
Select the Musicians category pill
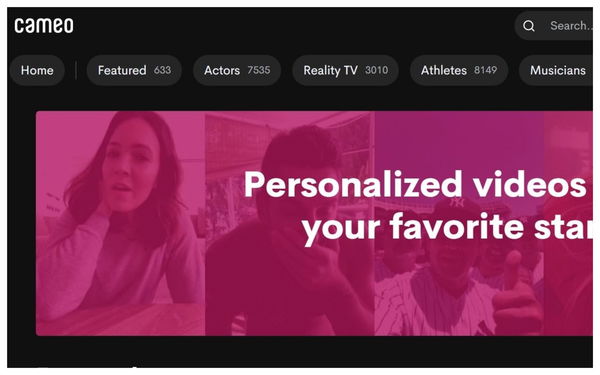tap(556, 70)
